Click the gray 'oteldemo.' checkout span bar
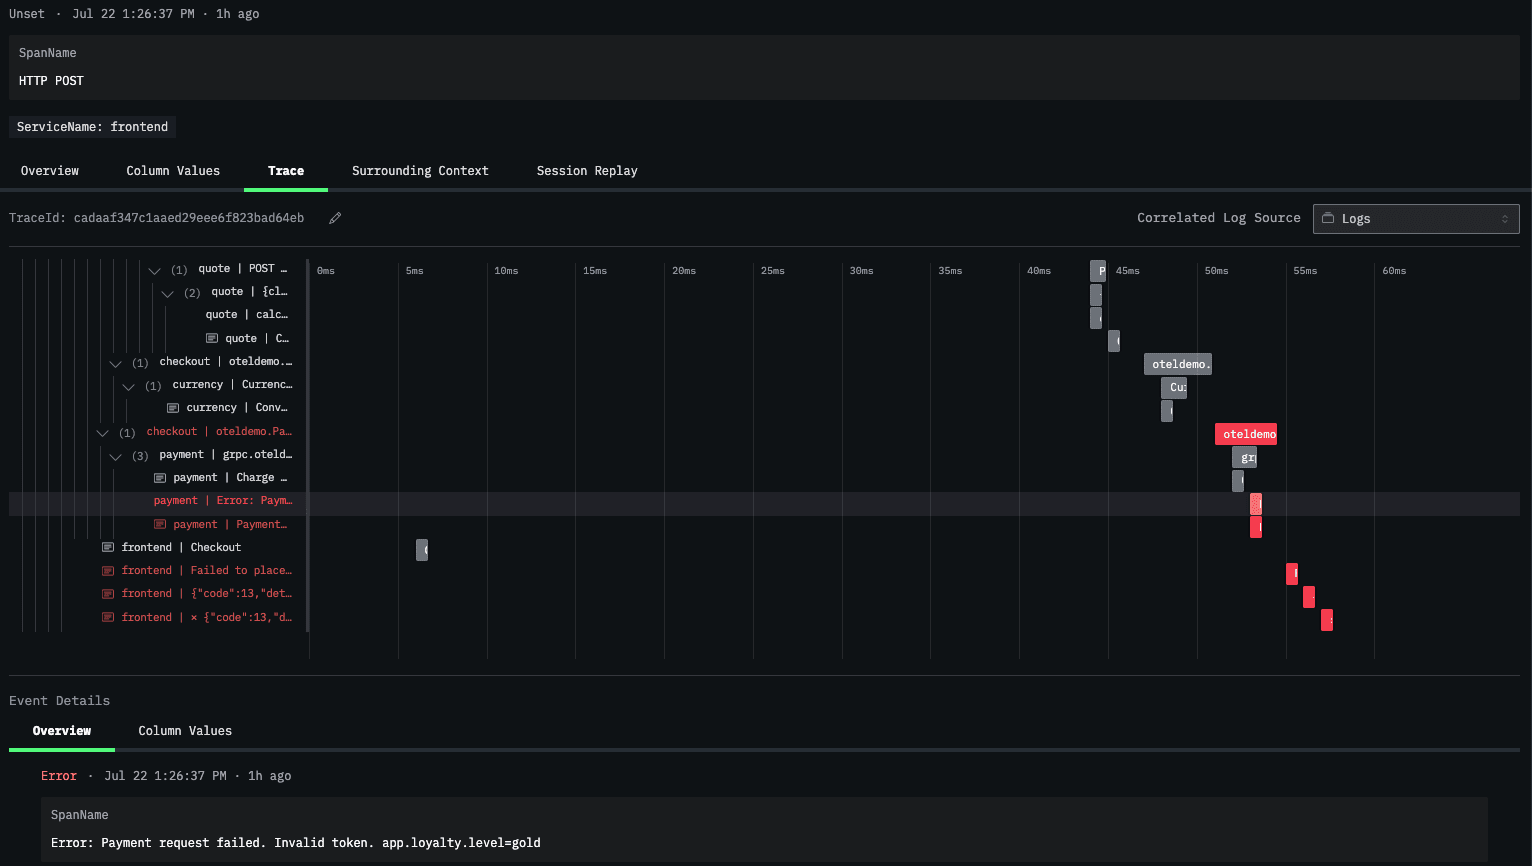Image resolution: width=1532 pixels, height=866 pixels. point(1177,364)
